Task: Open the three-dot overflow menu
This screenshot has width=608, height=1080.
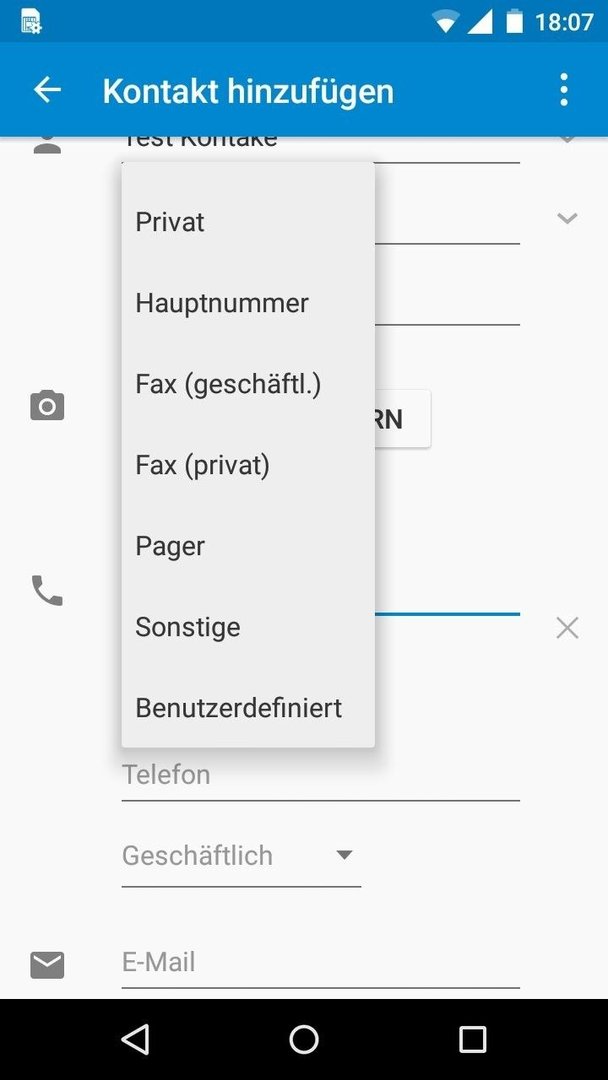Action: [x=564, y=90]
